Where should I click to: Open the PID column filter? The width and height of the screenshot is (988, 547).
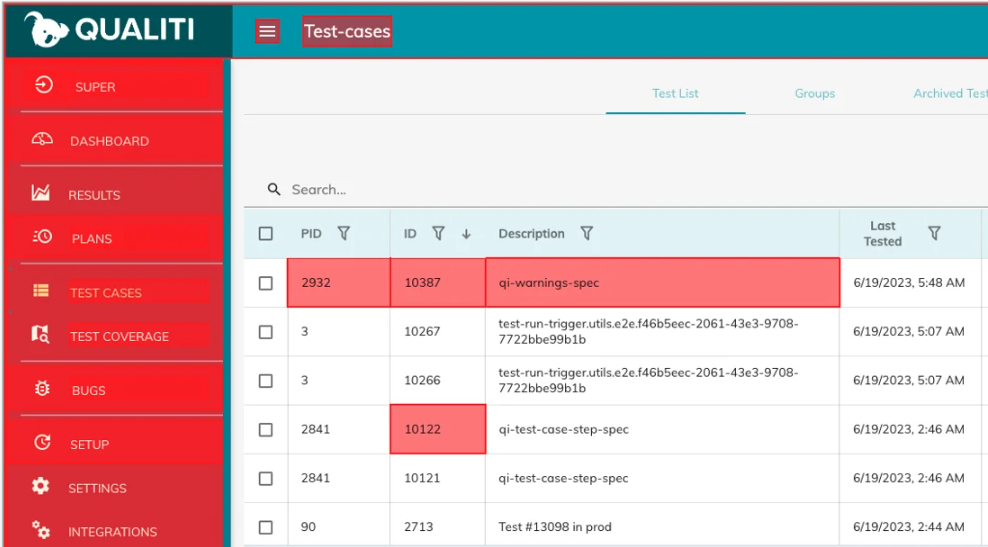pyautogui.click(x=343, y=234)
